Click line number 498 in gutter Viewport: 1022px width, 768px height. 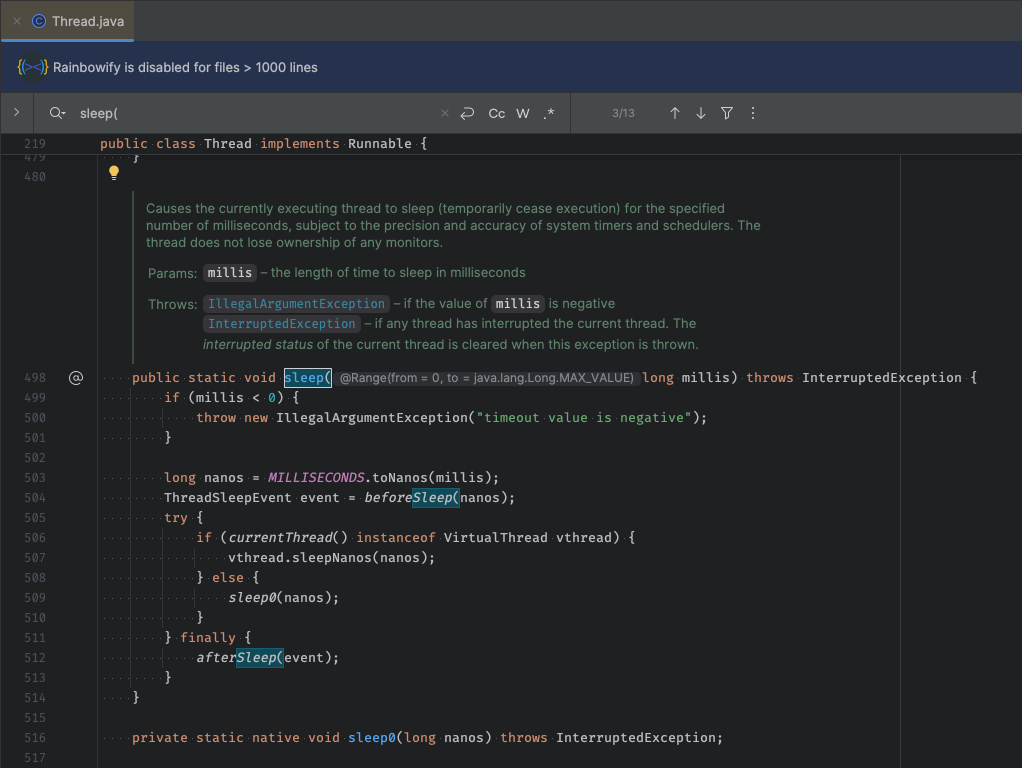[x=35, y=377]
